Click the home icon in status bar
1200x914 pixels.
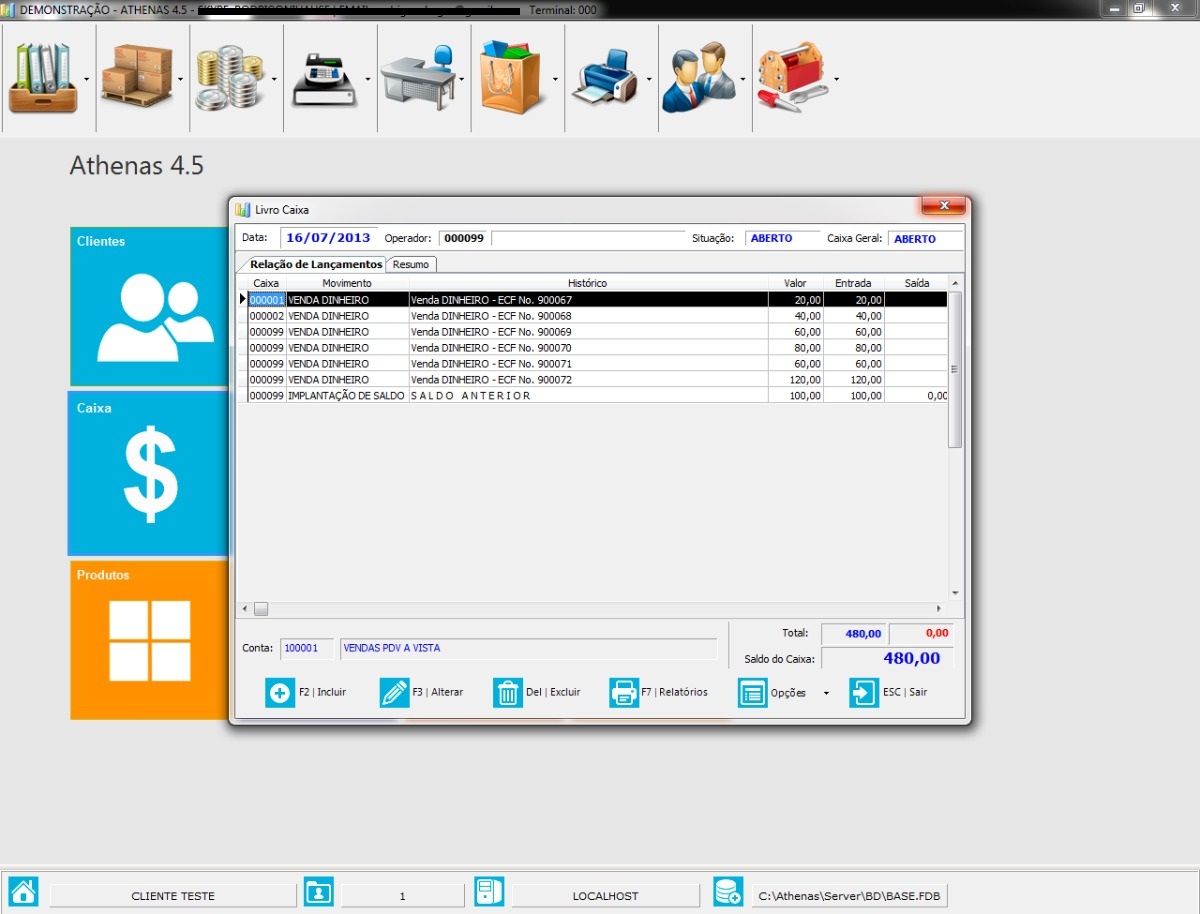(x=23, y=892)
